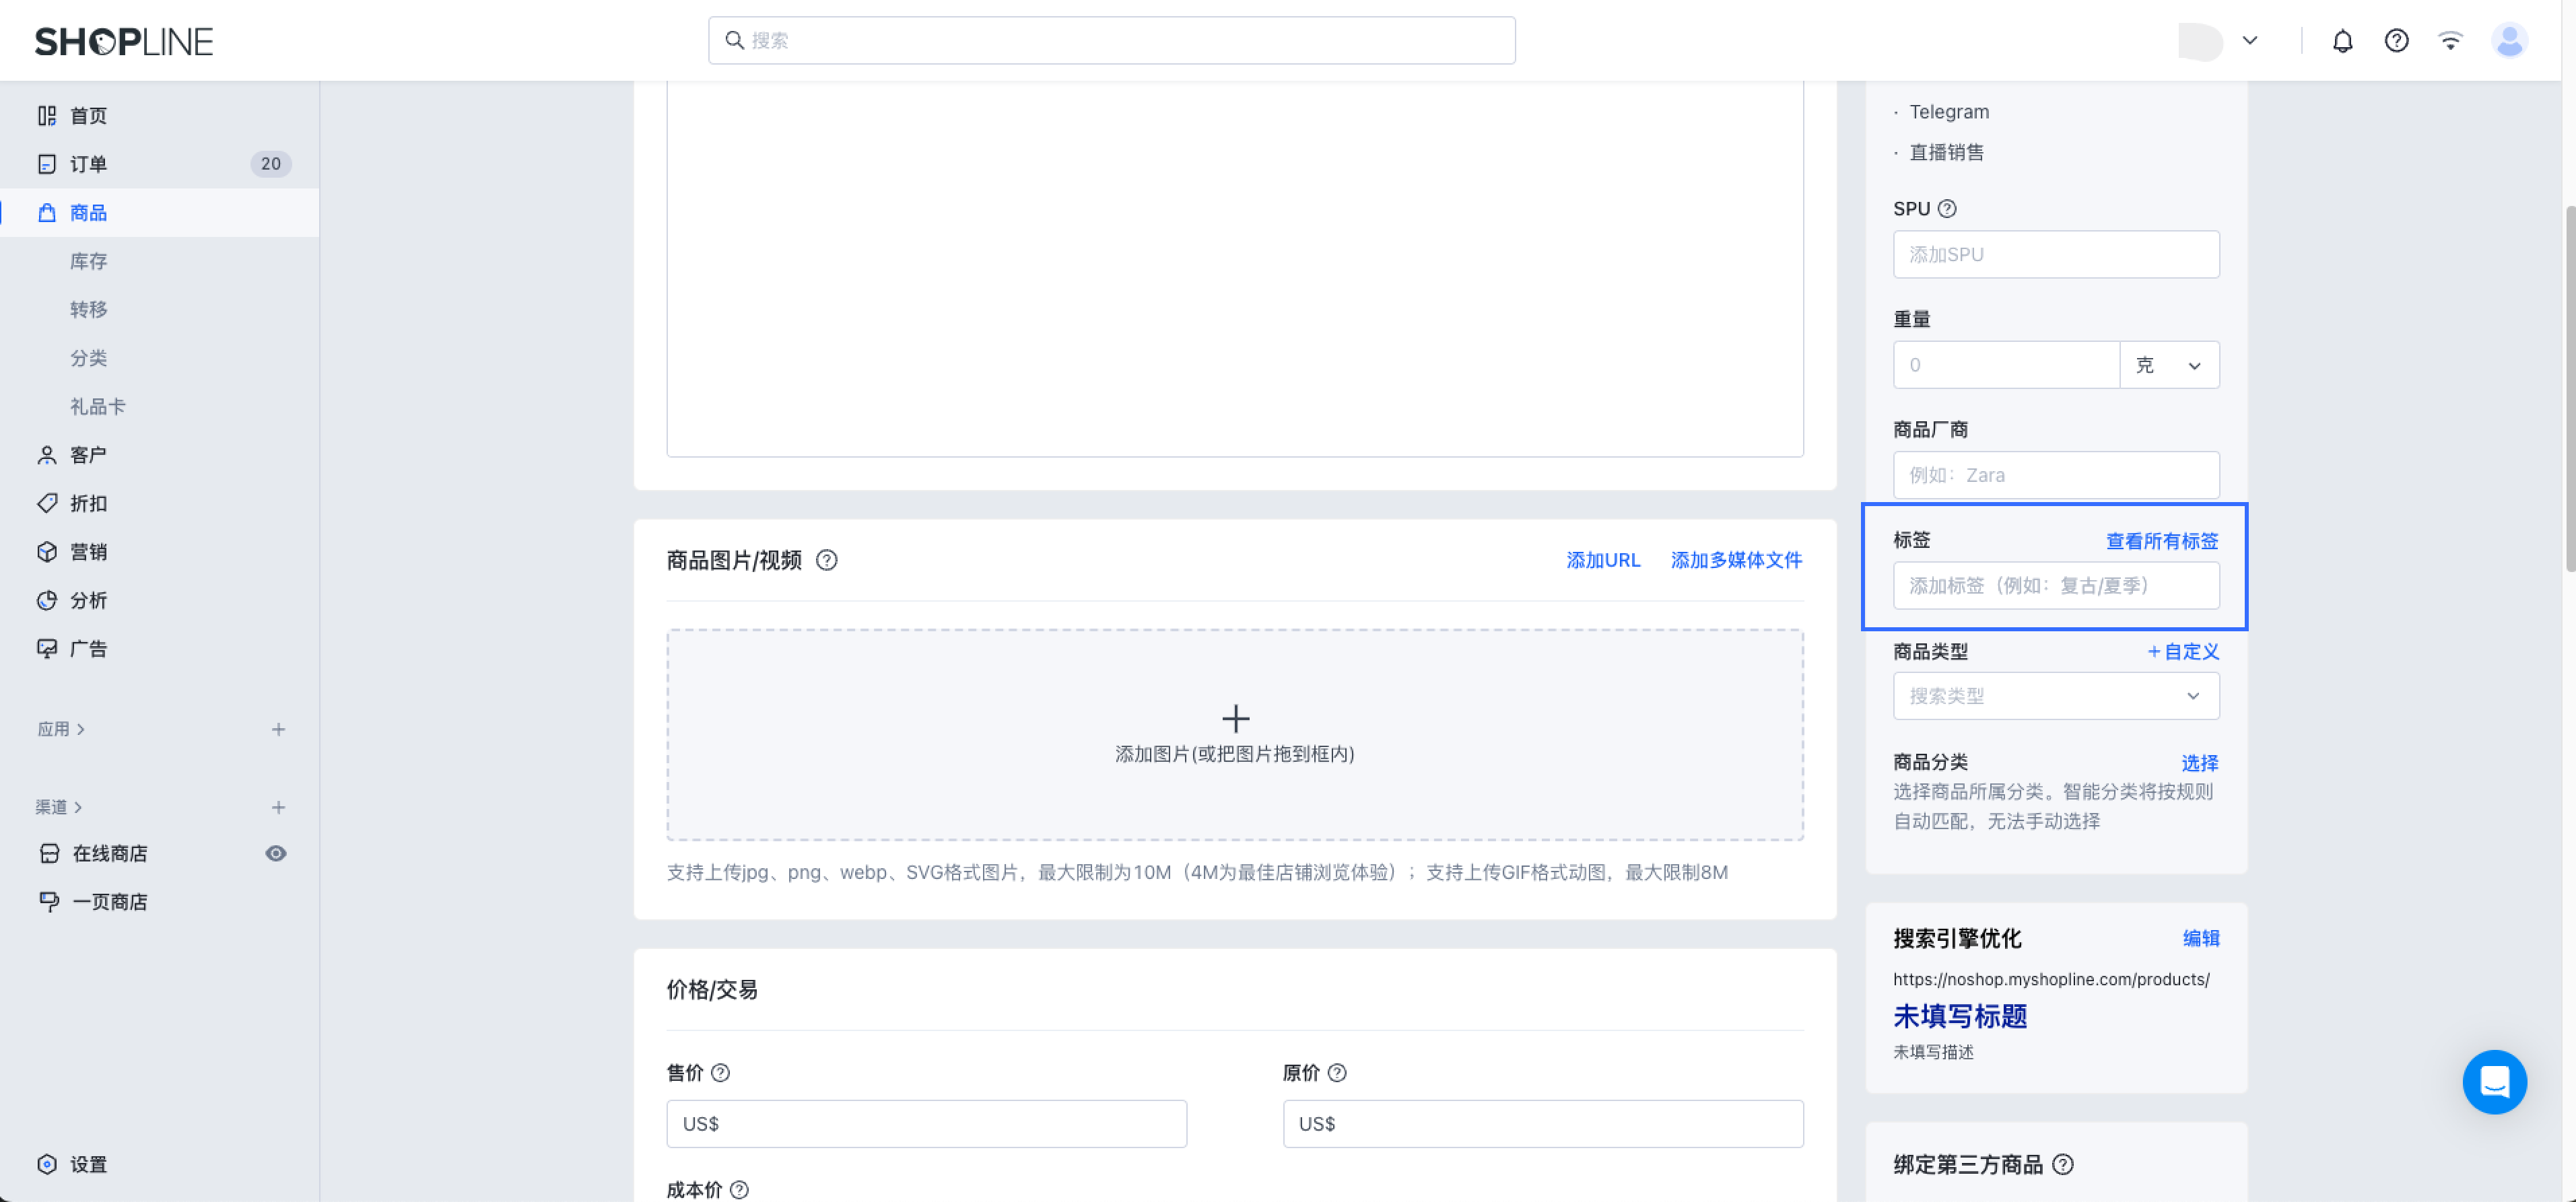Click the 营销 (Marketing) sidebar icon

[47, 551]
